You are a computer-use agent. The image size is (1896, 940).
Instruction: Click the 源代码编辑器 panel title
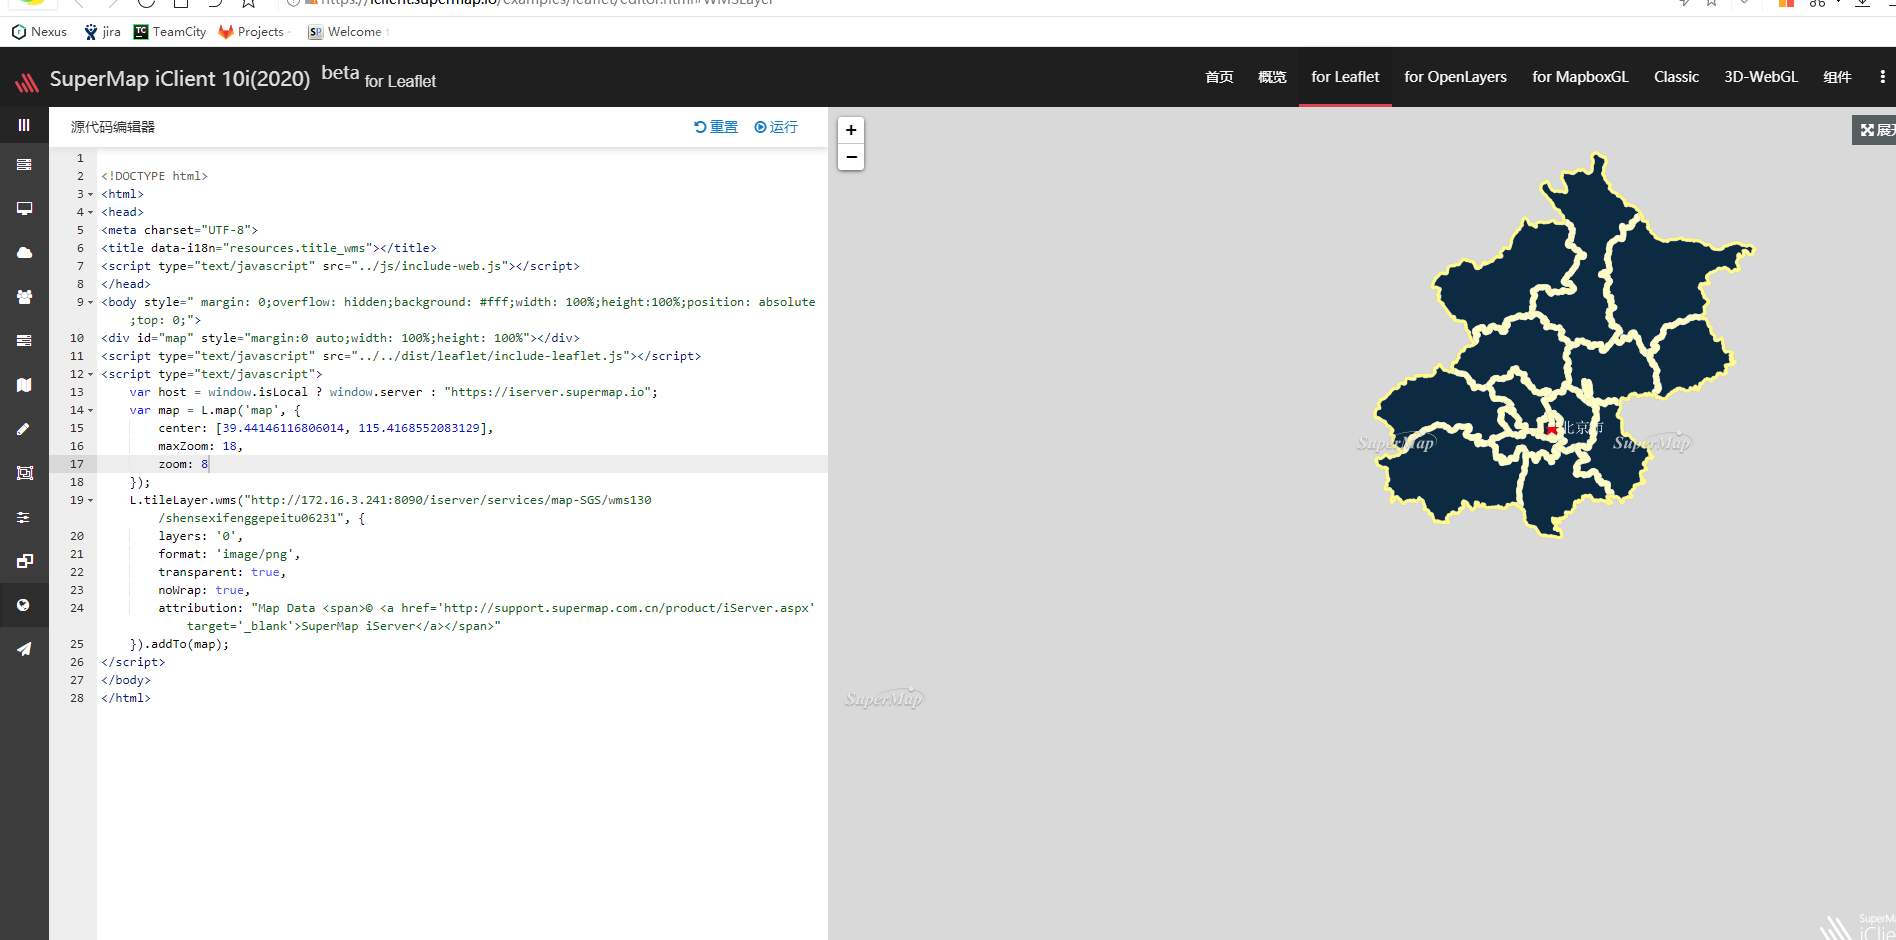point(113,127)
